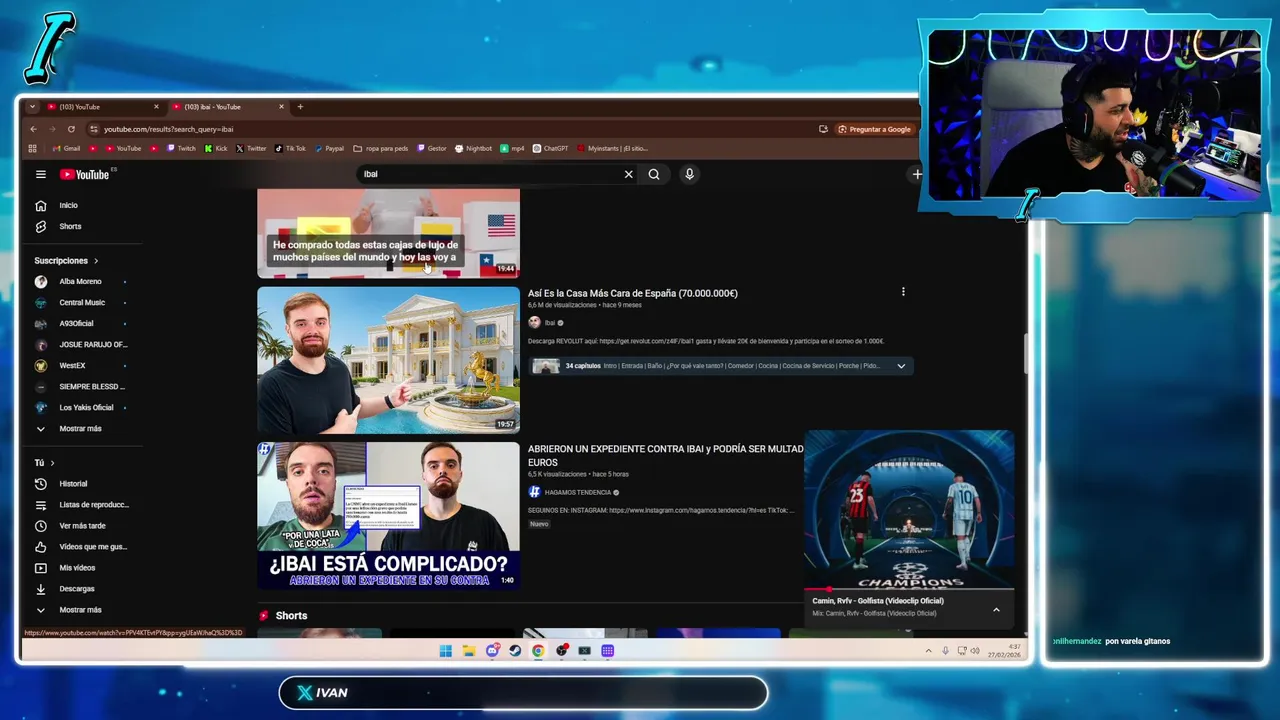
Task: Open Descargas in the sidebar
Action: click(77, 588)
